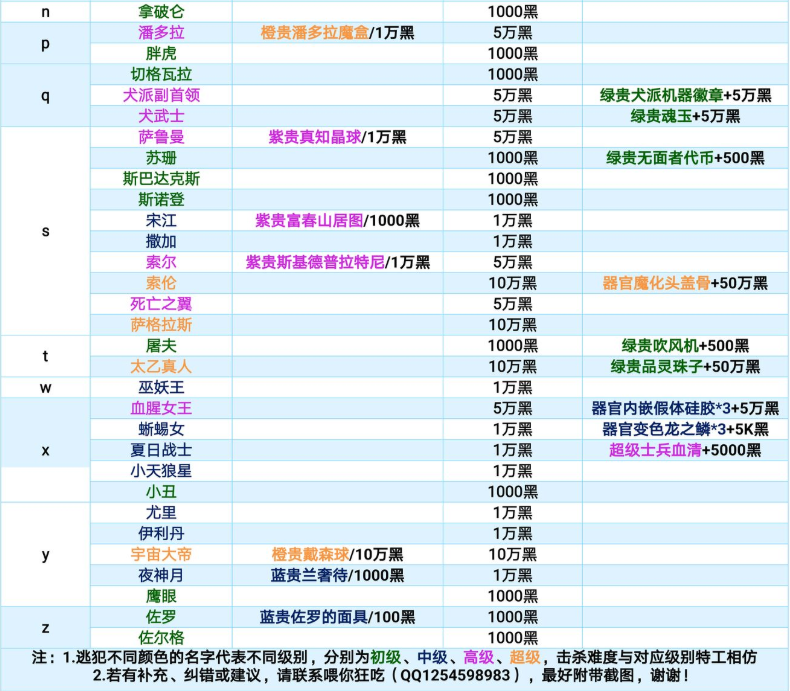Select the 蜥蜴女 cell

pos(161,429)
